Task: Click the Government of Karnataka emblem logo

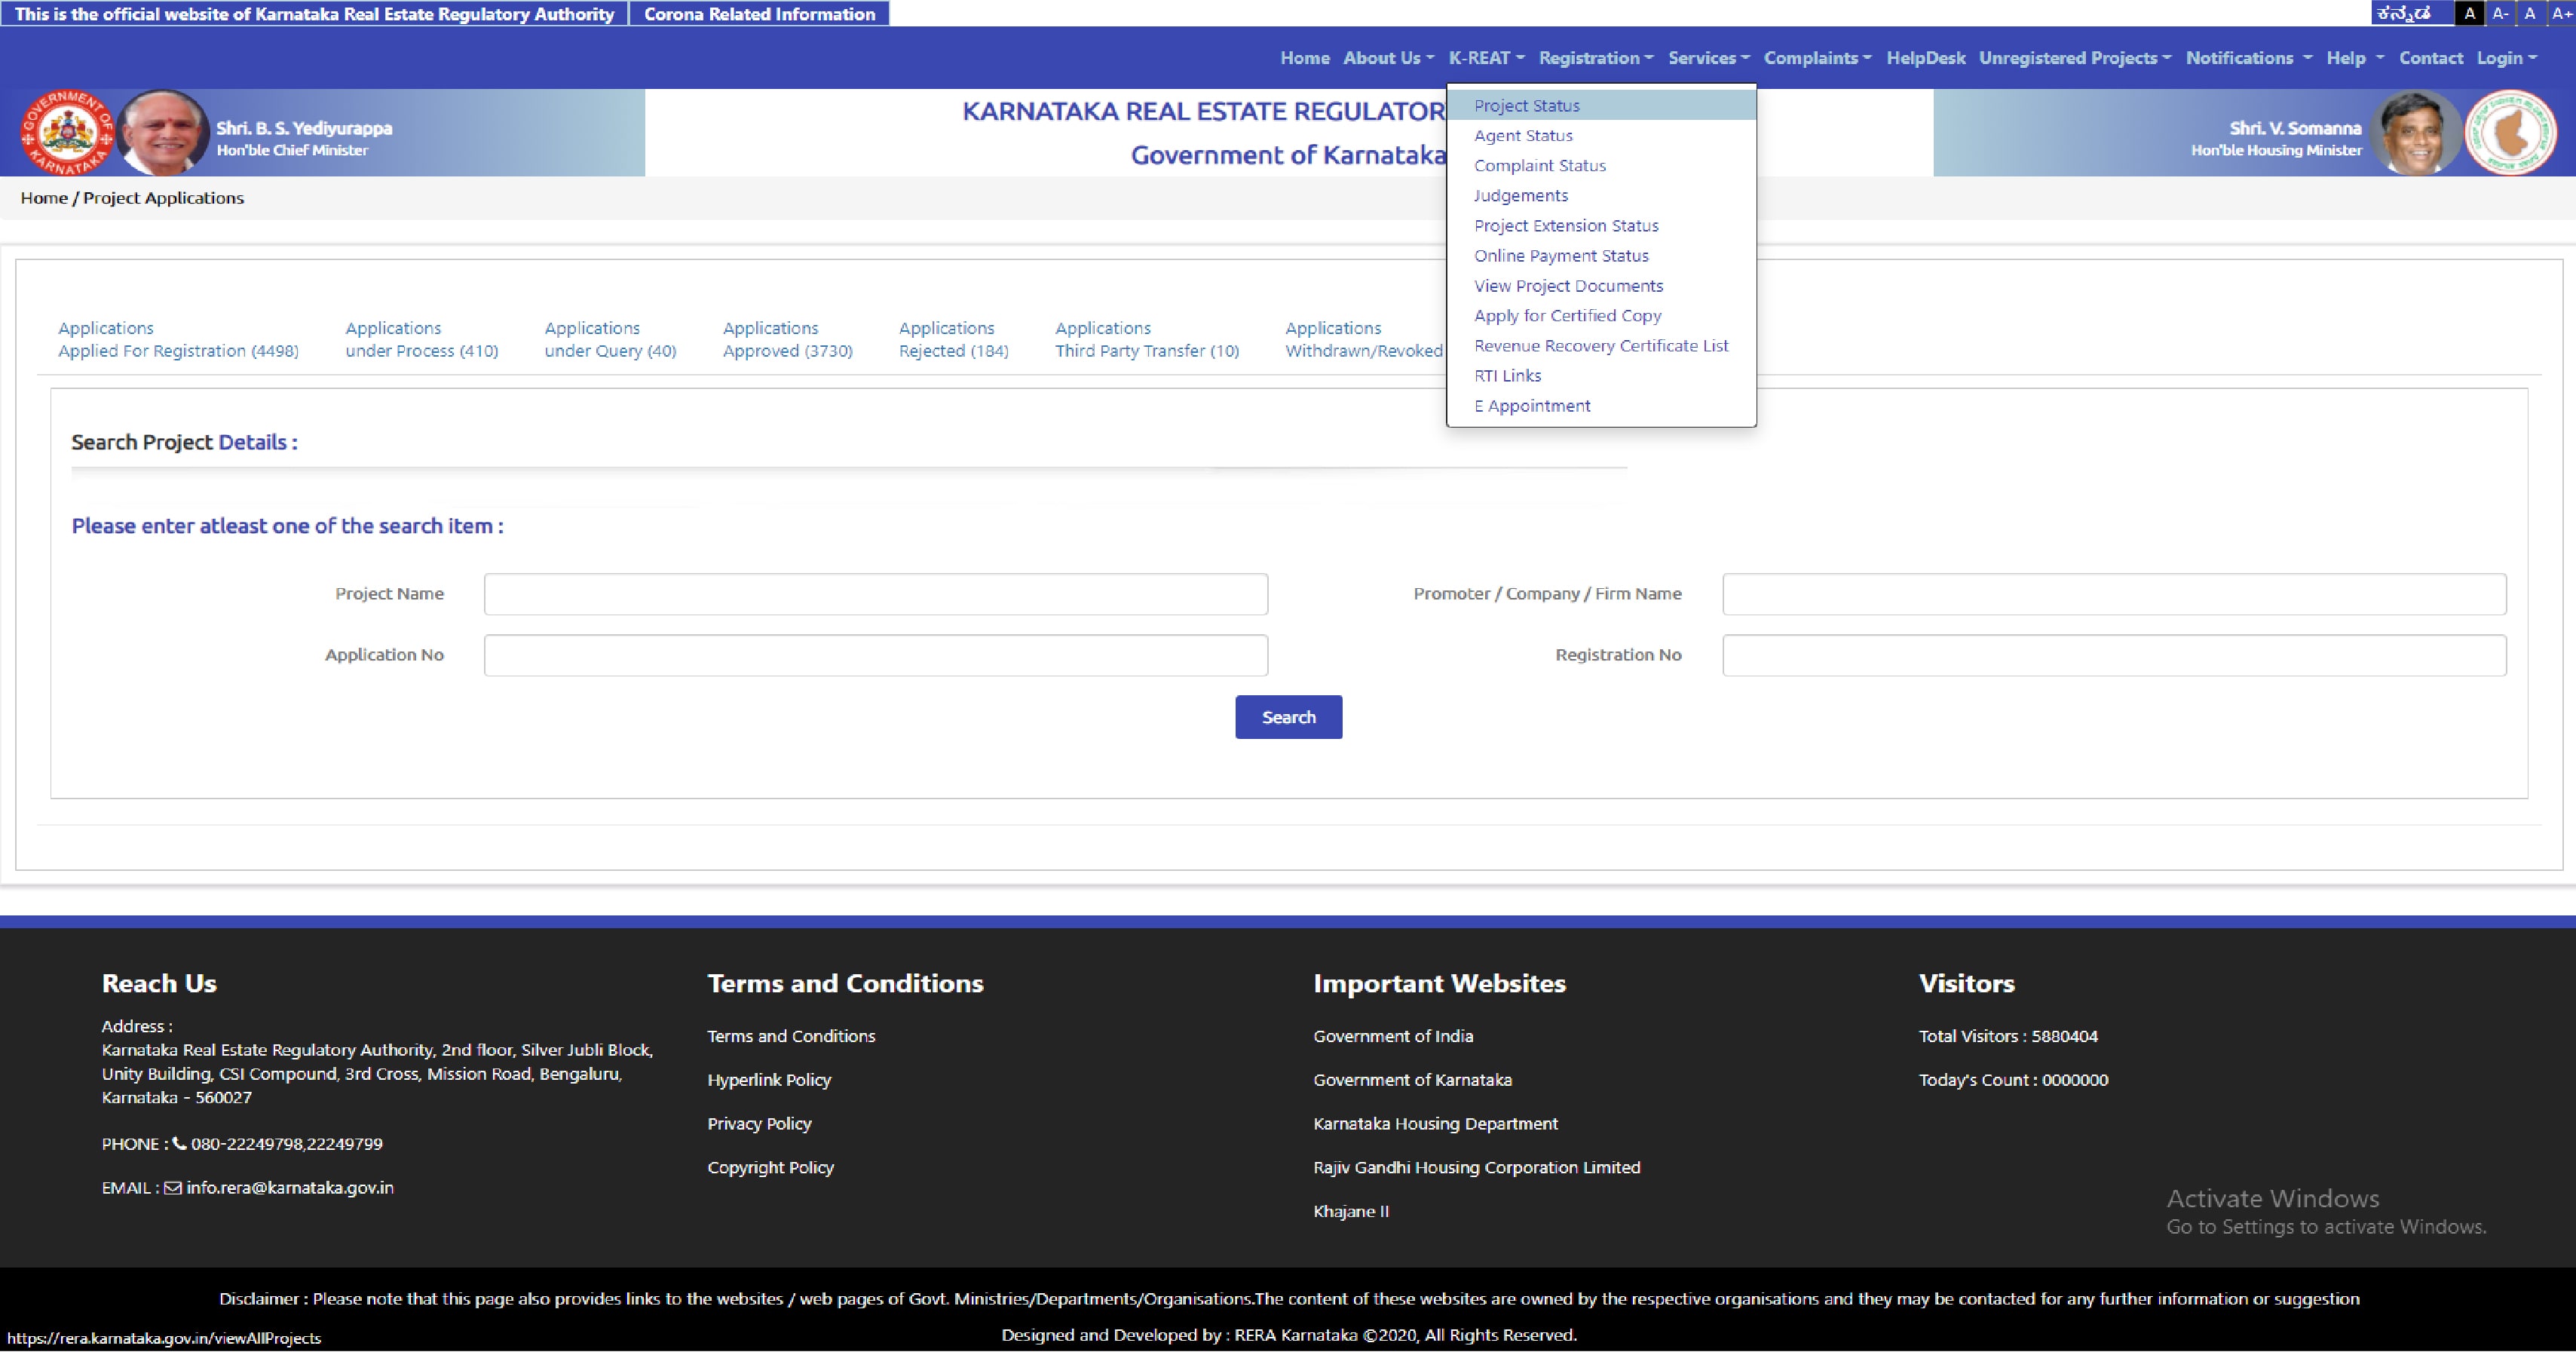Action: tap(66, 132)
